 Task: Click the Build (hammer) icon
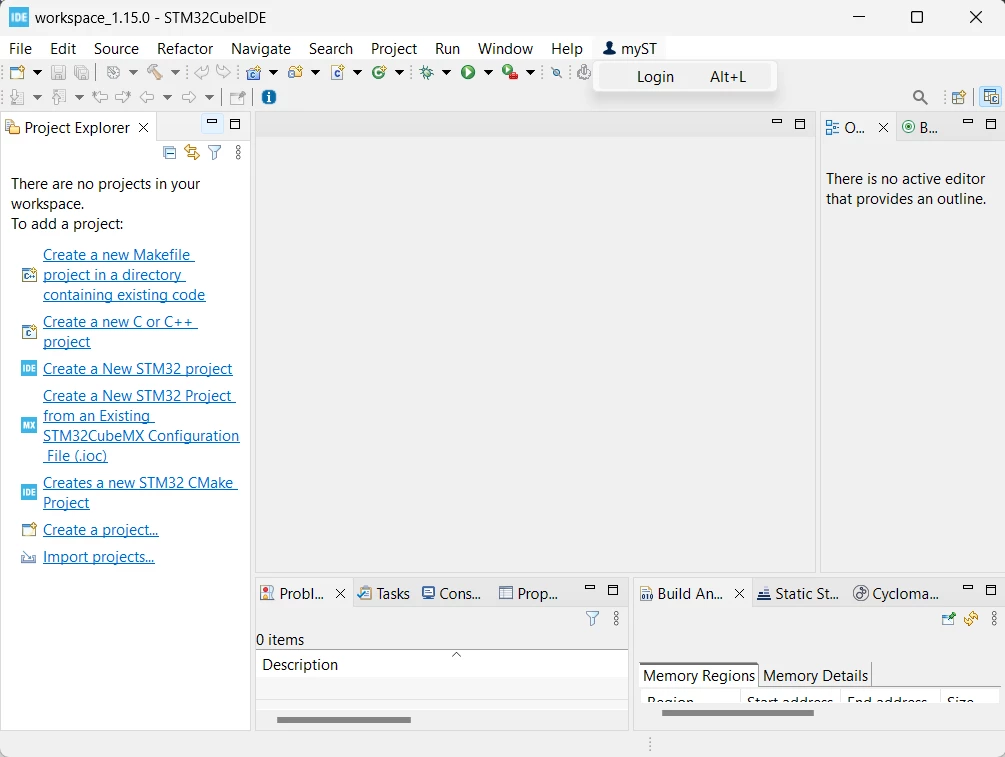click(154, 72)
